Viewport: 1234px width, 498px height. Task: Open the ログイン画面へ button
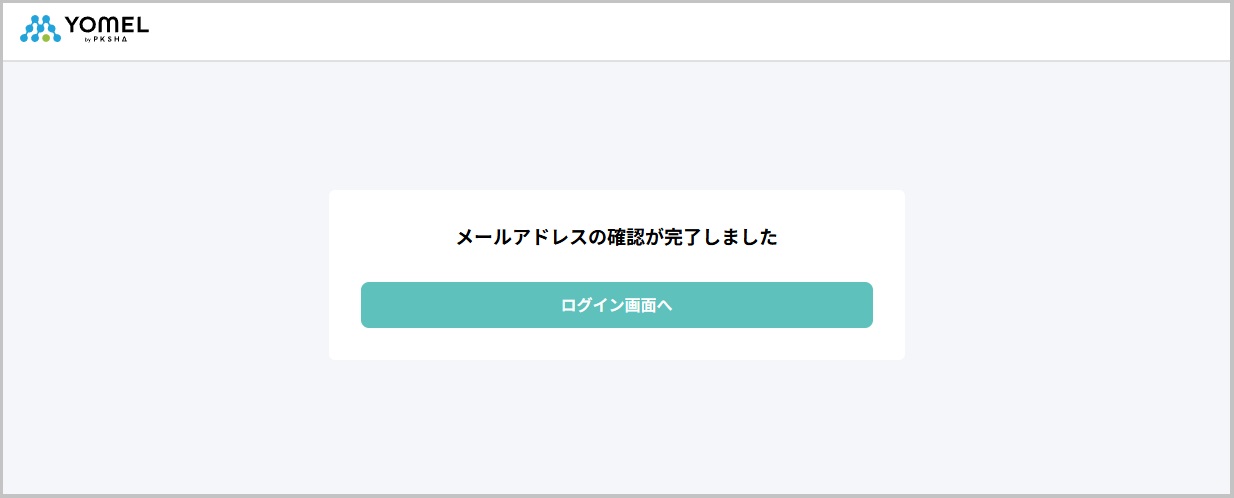pyautogui.click(x=617, y=305)
